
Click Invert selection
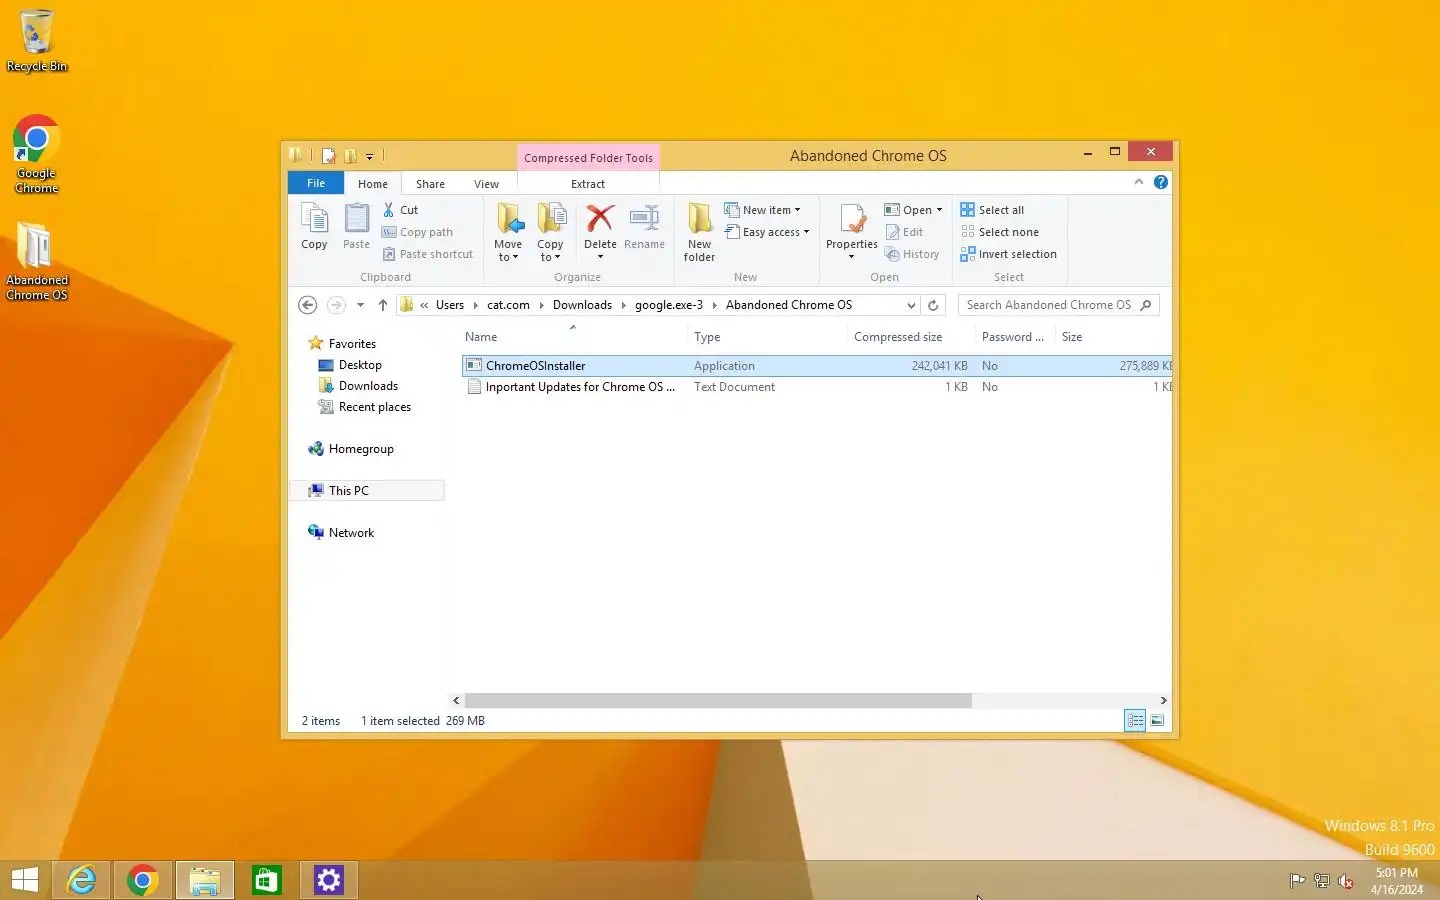(x=1008, y=254)
